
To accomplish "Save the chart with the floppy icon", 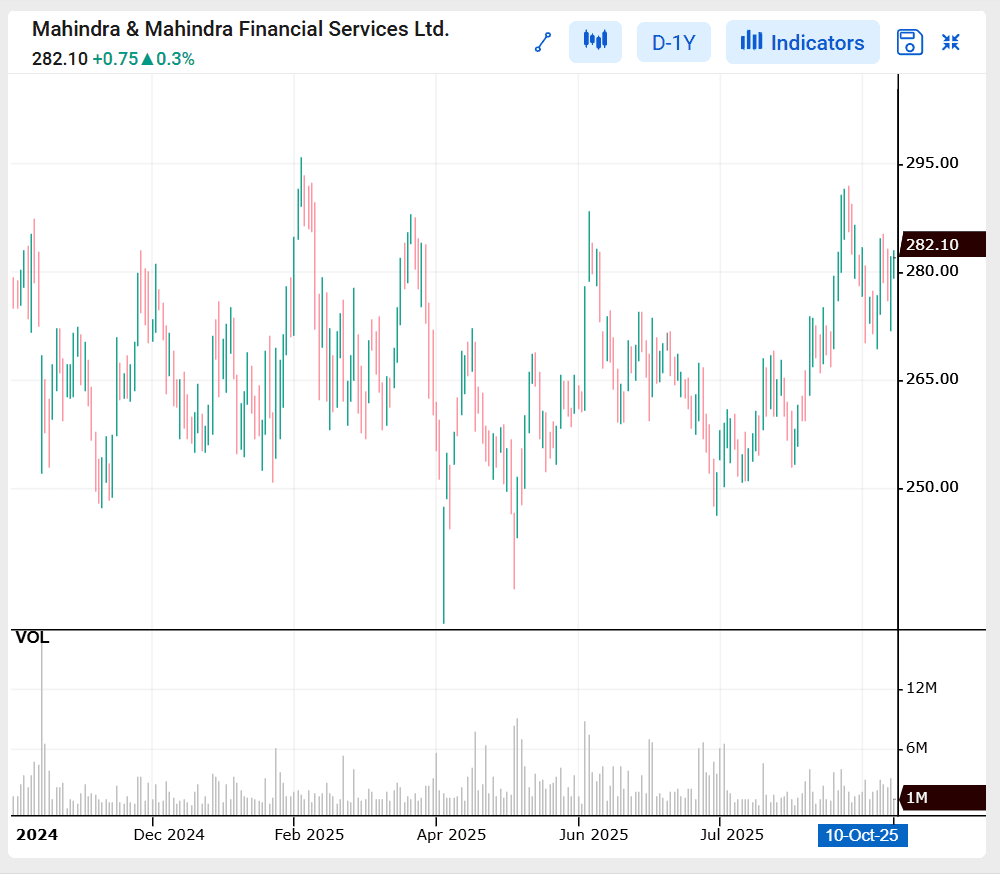I will click(909, 43).
